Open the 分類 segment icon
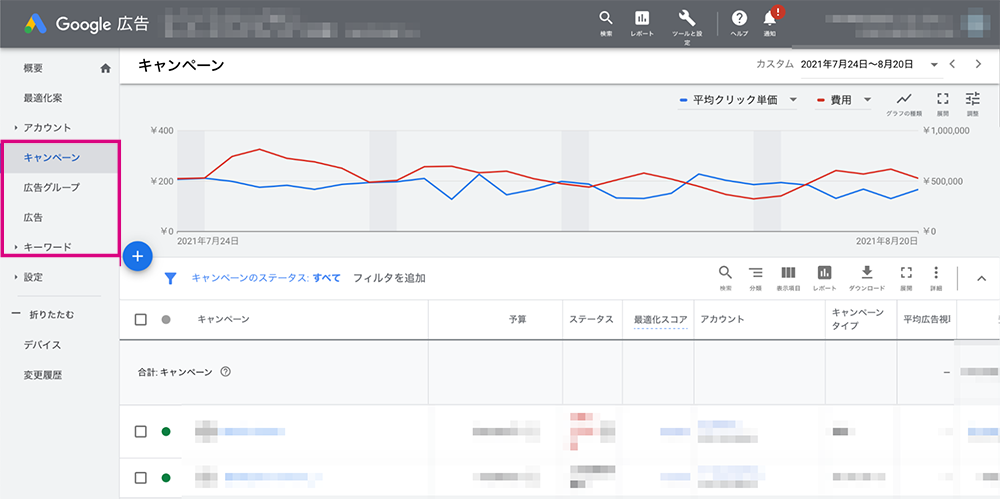 click(755, 273)
